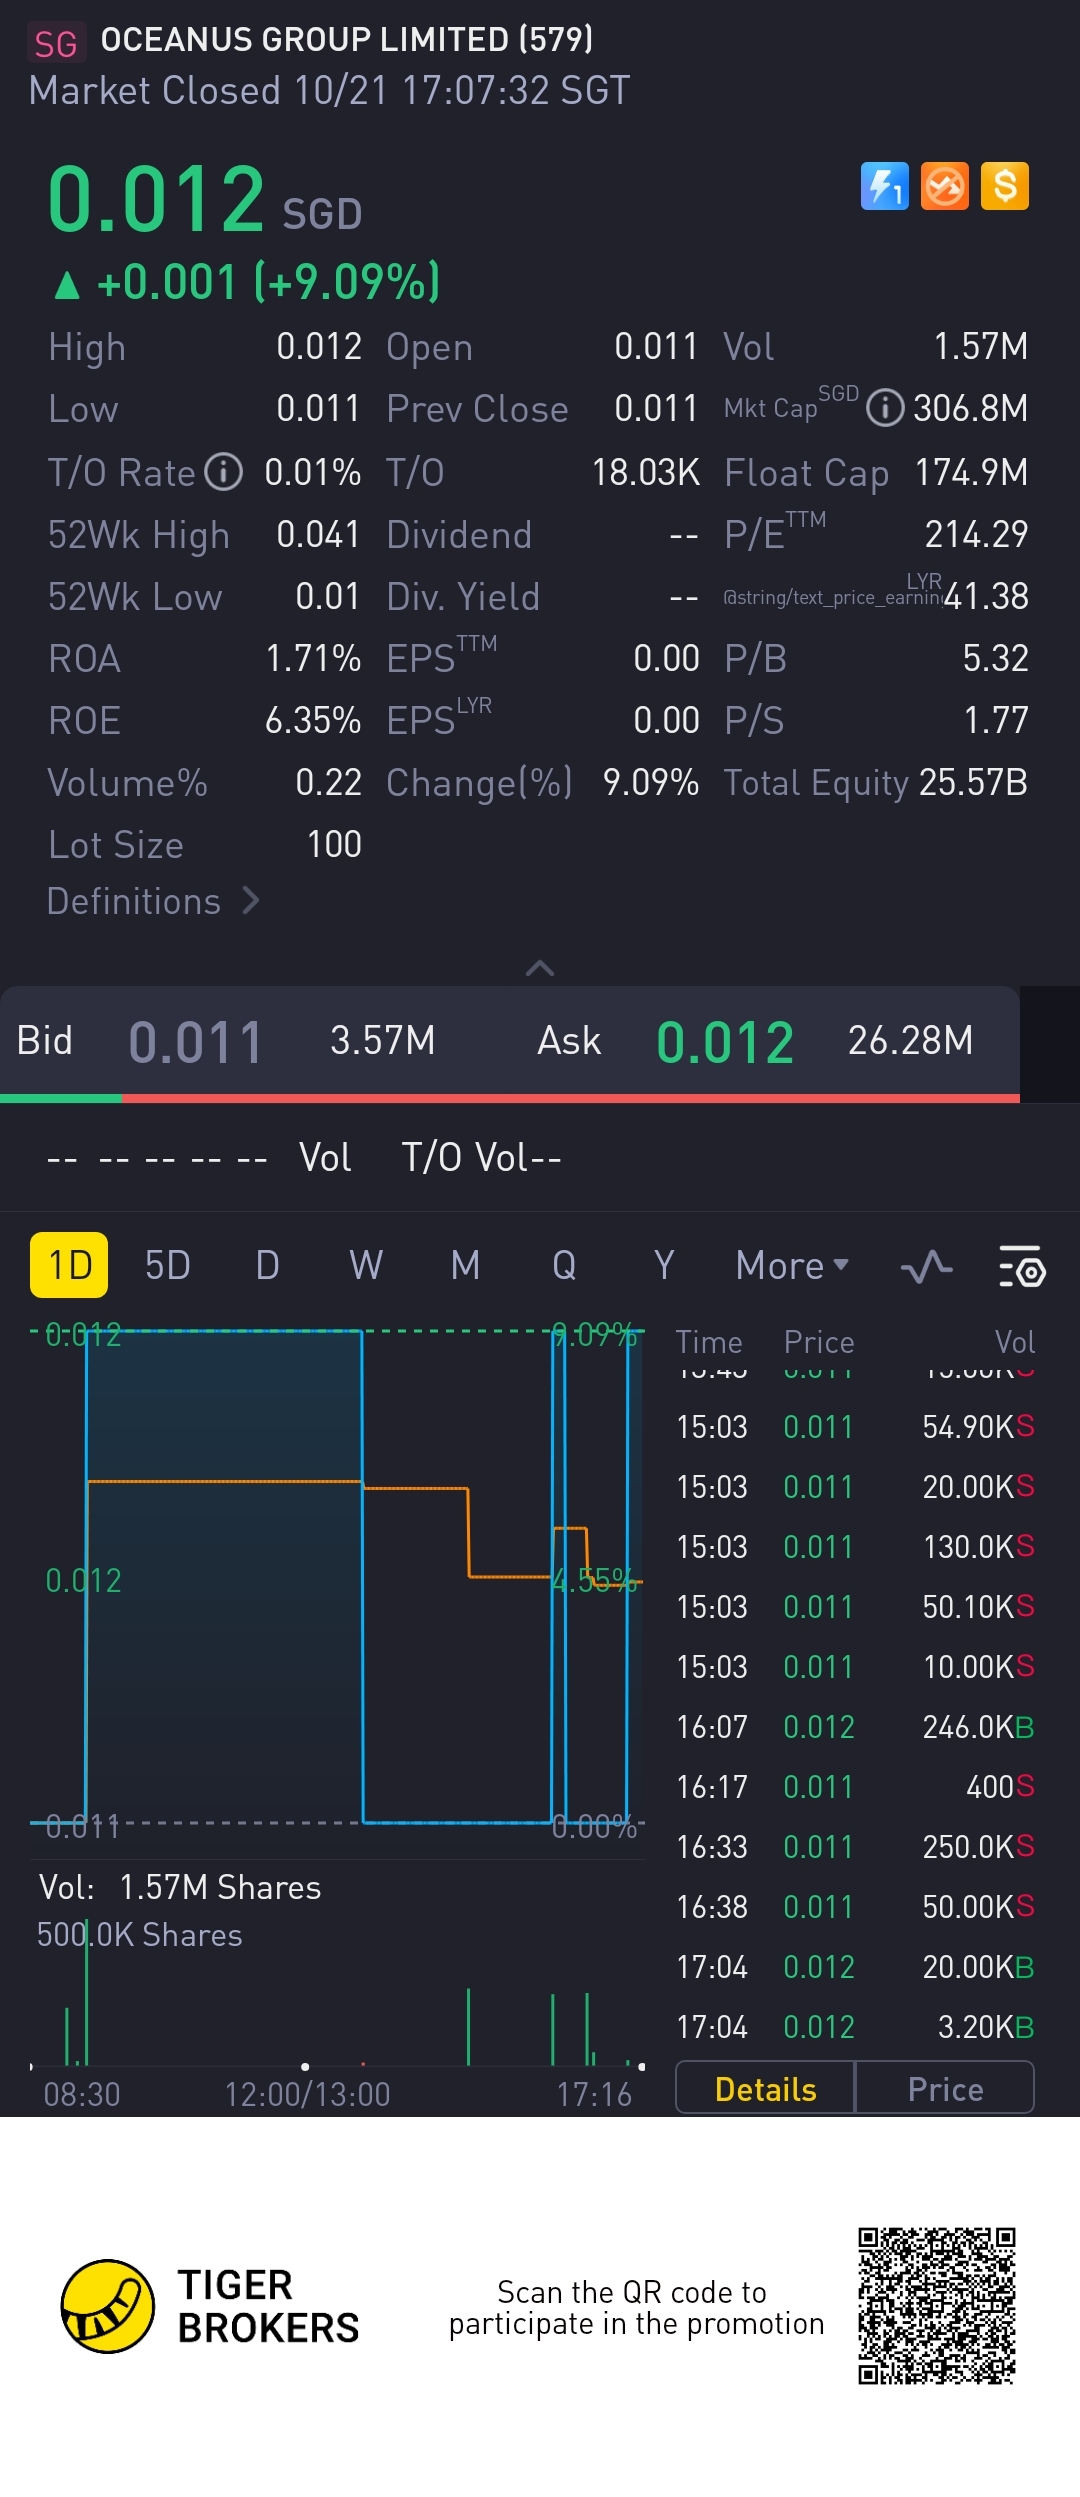This screenshot has height=2497, width=1080.
Task: Tap the trade row with 54.90K volume
Action: [855, 1427]
